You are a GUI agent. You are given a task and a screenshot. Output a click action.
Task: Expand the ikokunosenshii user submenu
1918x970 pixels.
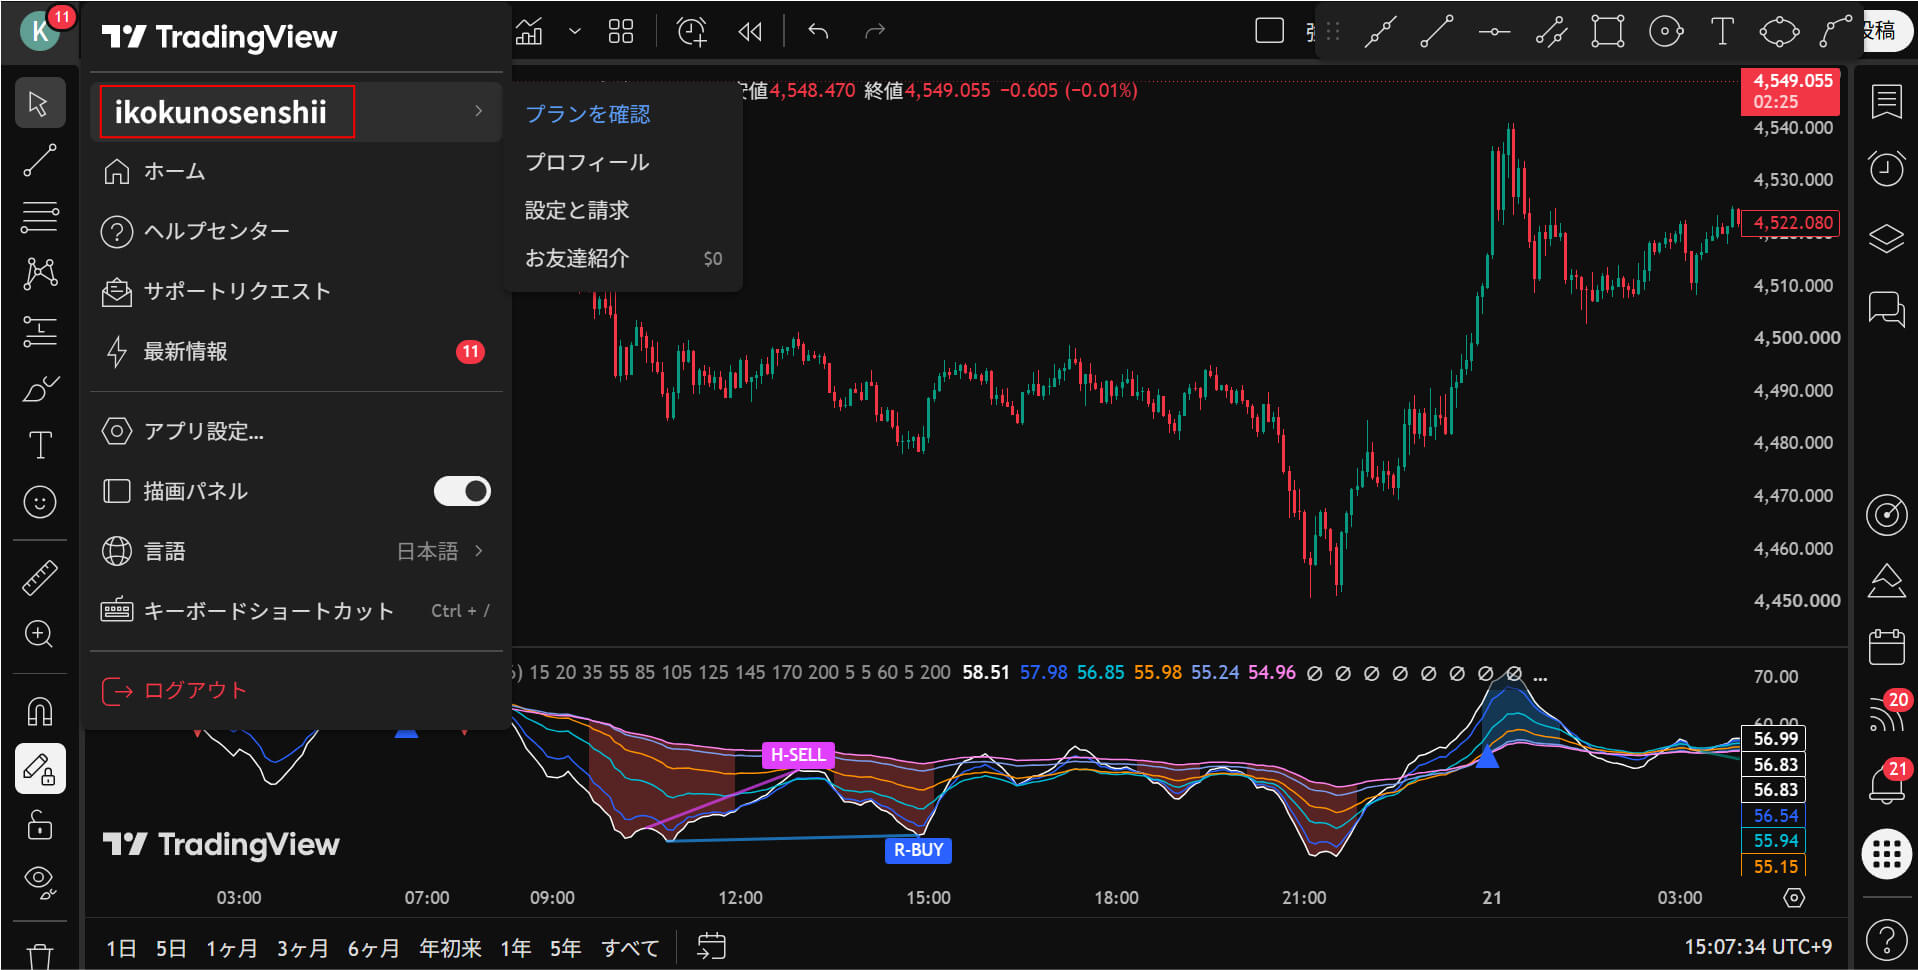296,112
